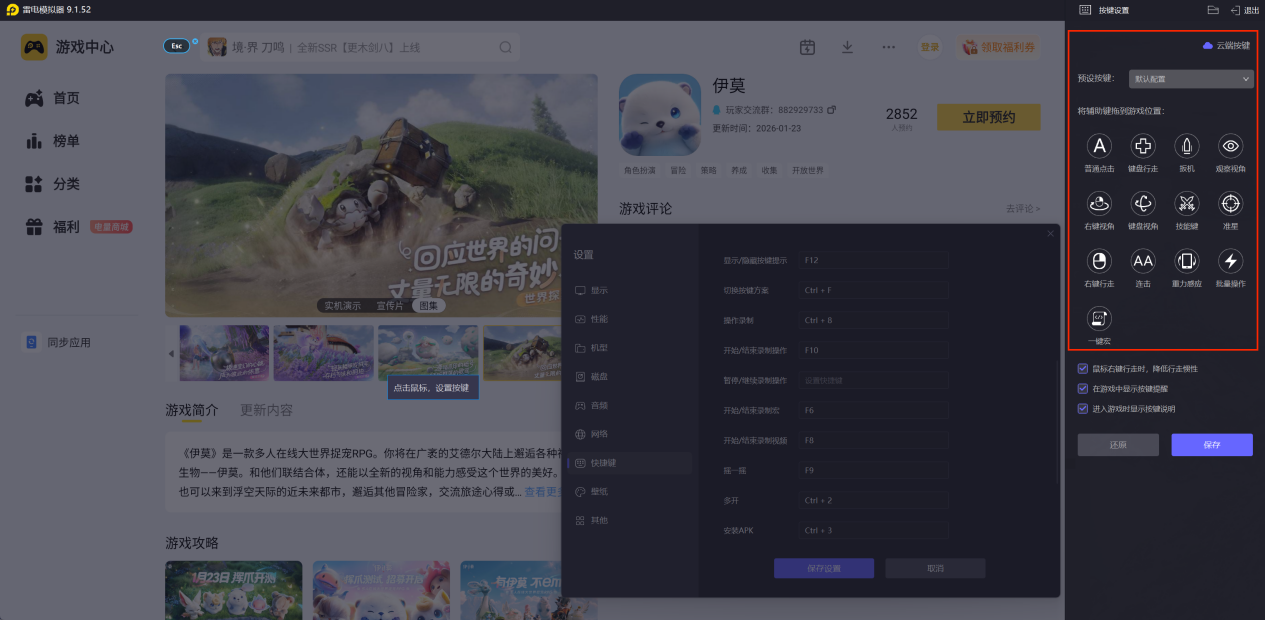Toggle 在游戏中显示按键提醒 checkbox
This screenshot has width=1265, height=620.
1083,389
